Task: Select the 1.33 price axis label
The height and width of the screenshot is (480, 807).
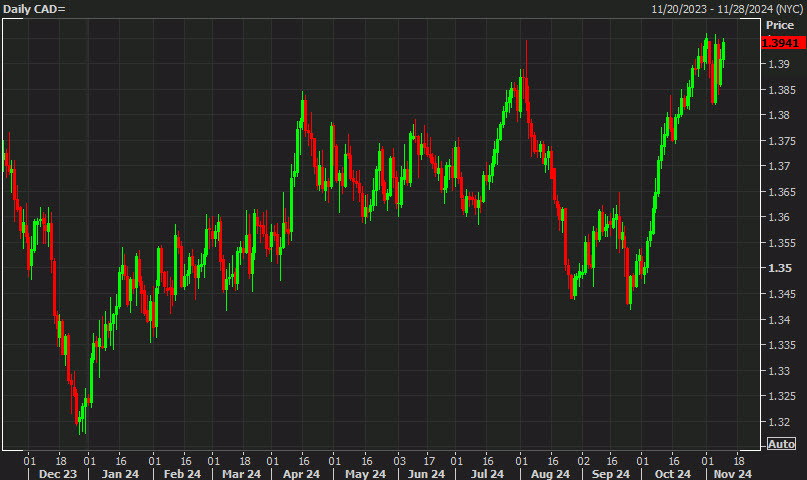Action: coord(779,371)
